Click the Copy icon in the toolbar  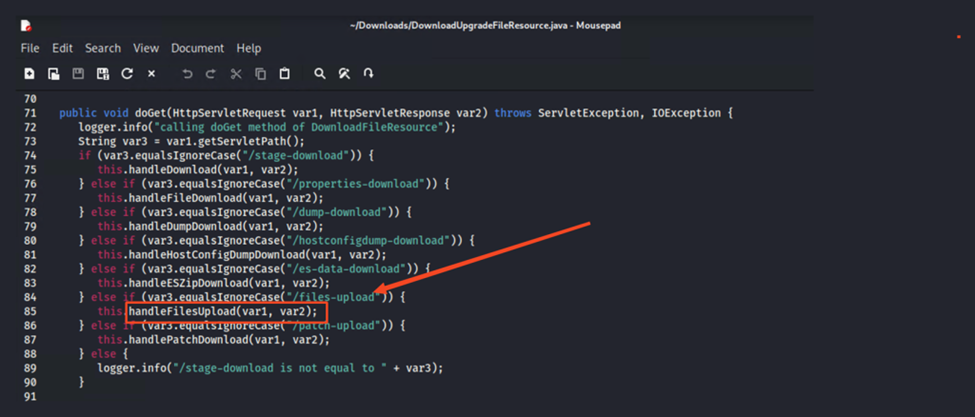tap(260, 74)
